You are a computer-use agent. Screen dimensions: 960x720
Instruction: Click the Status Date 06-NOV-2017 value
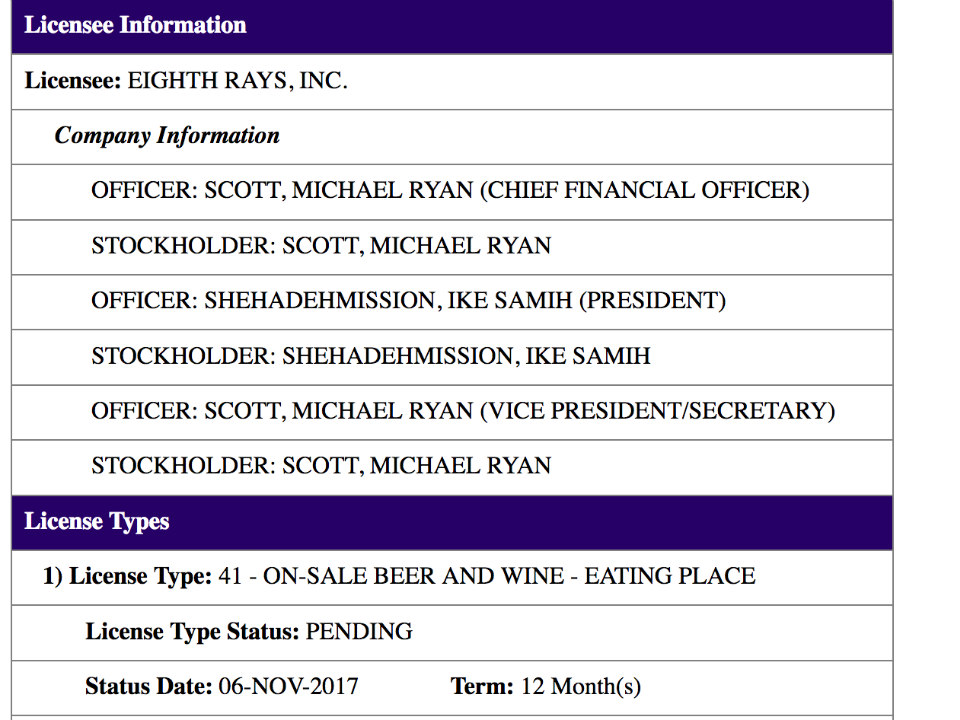[288, 686]
